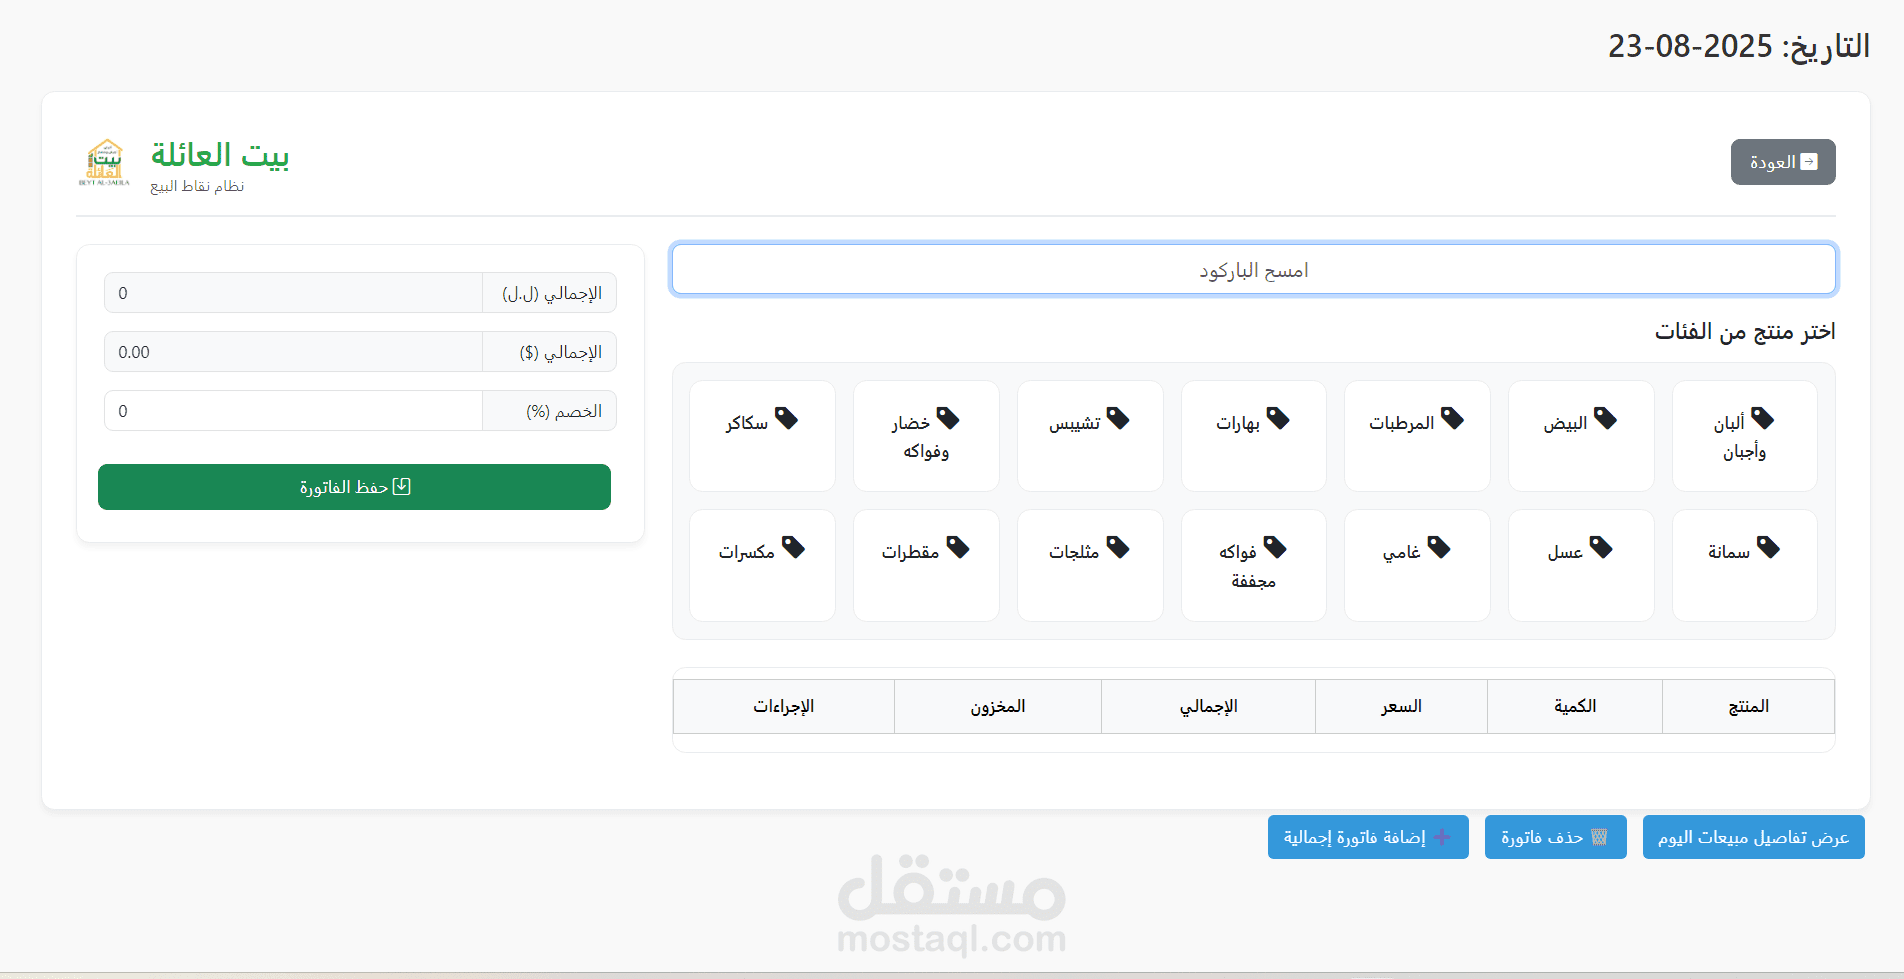Click the الإجمالي ($) total field

click(293, 352)
